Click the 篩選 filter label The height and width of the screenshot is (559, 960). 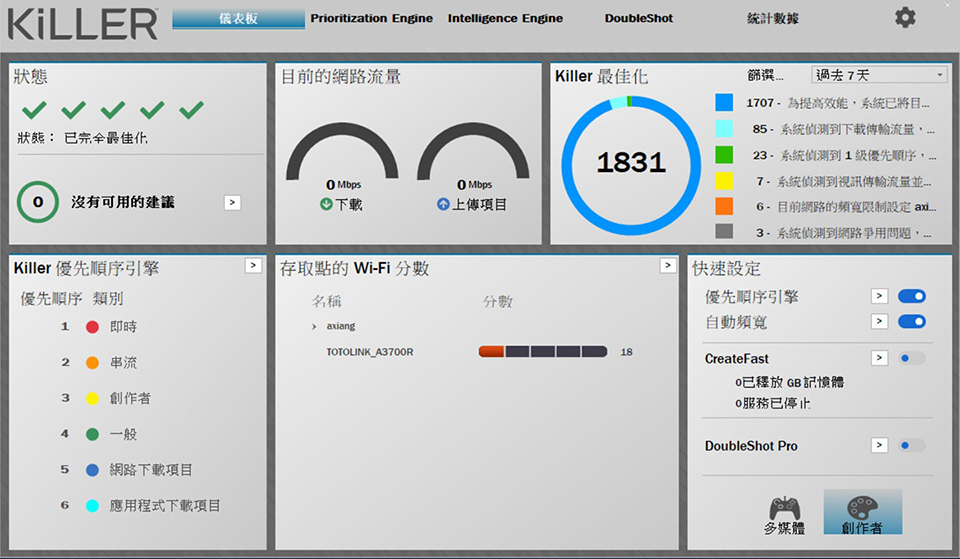(x=765, y=75)
